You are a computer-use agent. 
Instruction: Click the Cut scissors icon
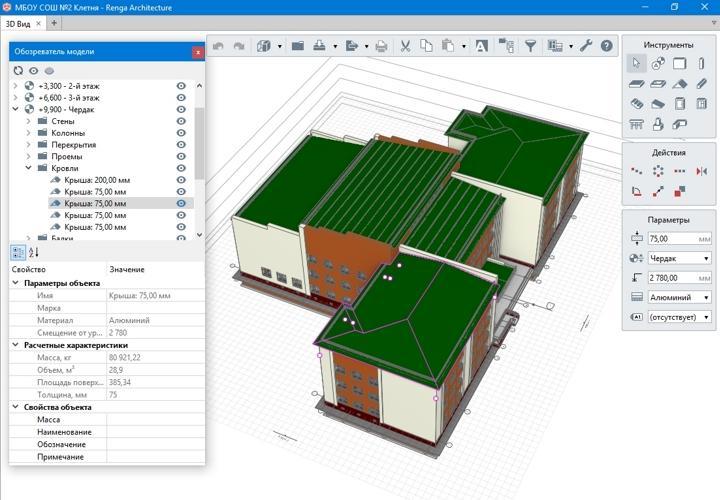pos(405,46)
